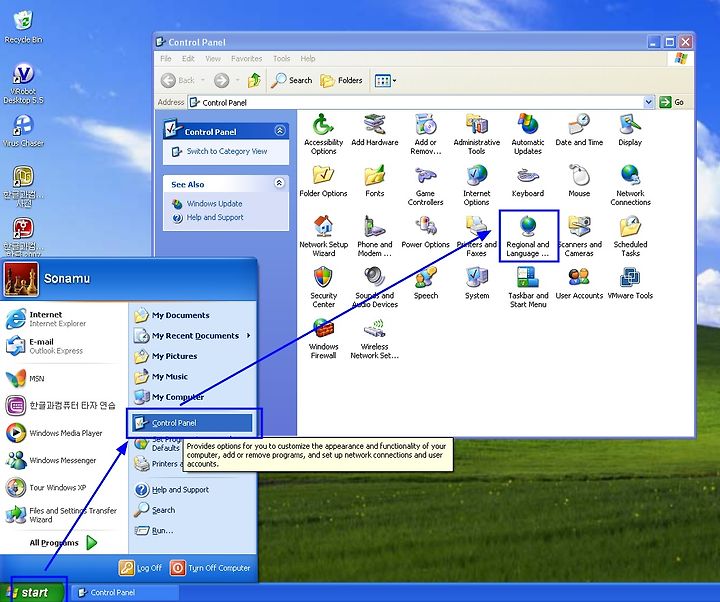The width and height of the screenshot is (720, 602).
Task: Open the Recycle Bin desktop icon
Action: (23, 27)
